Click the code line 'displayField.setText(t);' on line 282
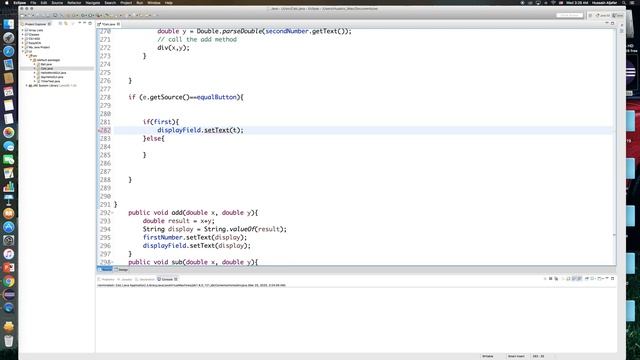Screen dimensions: 640x360 tap(200, 130)
